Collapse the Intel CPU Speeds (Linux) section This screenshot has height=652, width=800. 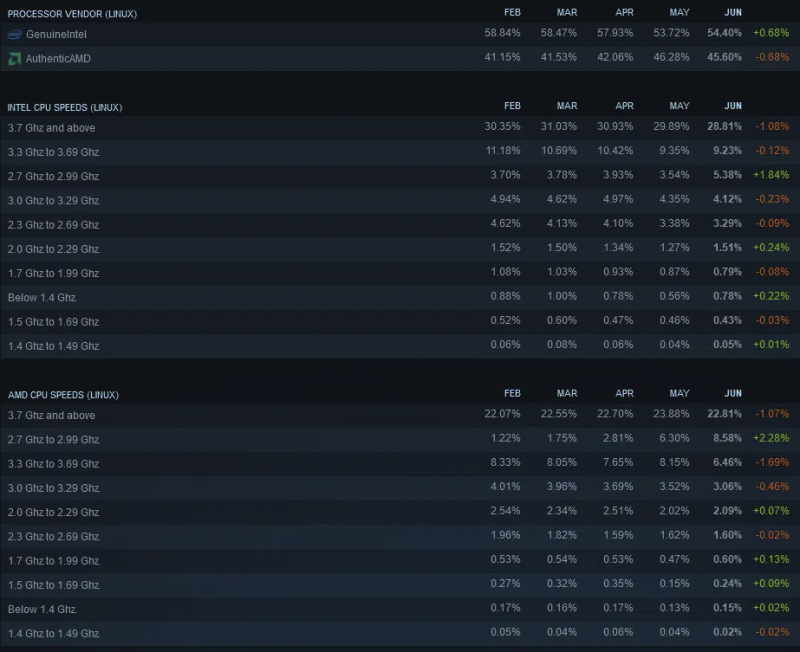point(65,108)
